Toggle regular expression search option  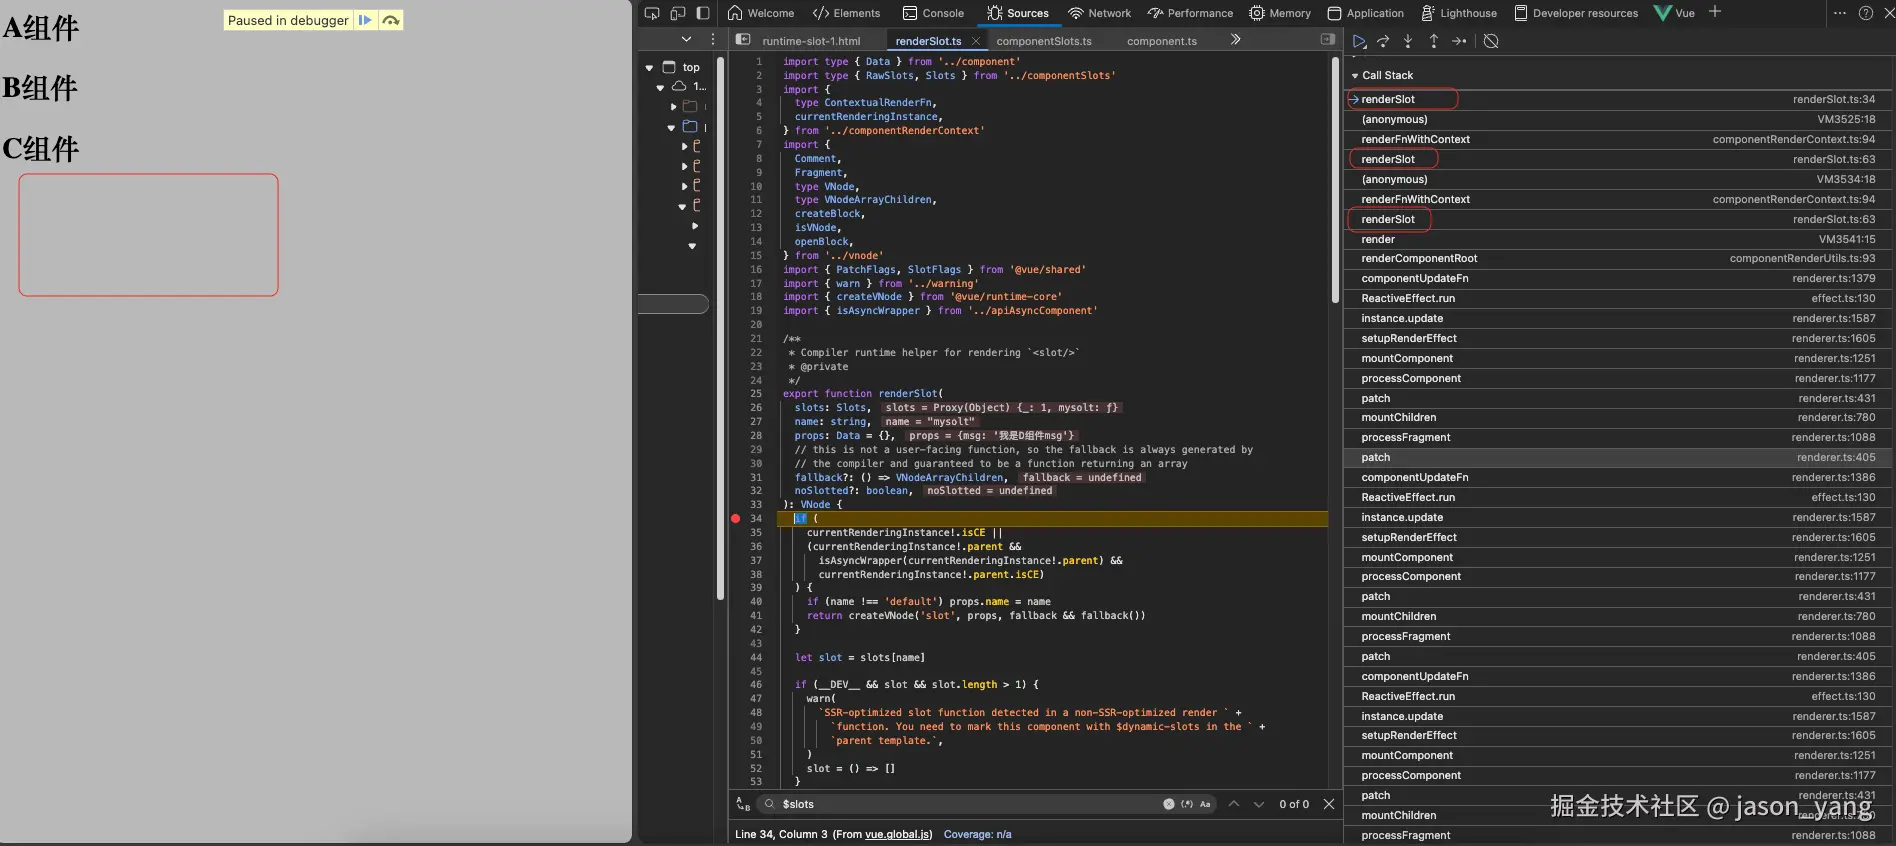click(x=1187, y=804)
